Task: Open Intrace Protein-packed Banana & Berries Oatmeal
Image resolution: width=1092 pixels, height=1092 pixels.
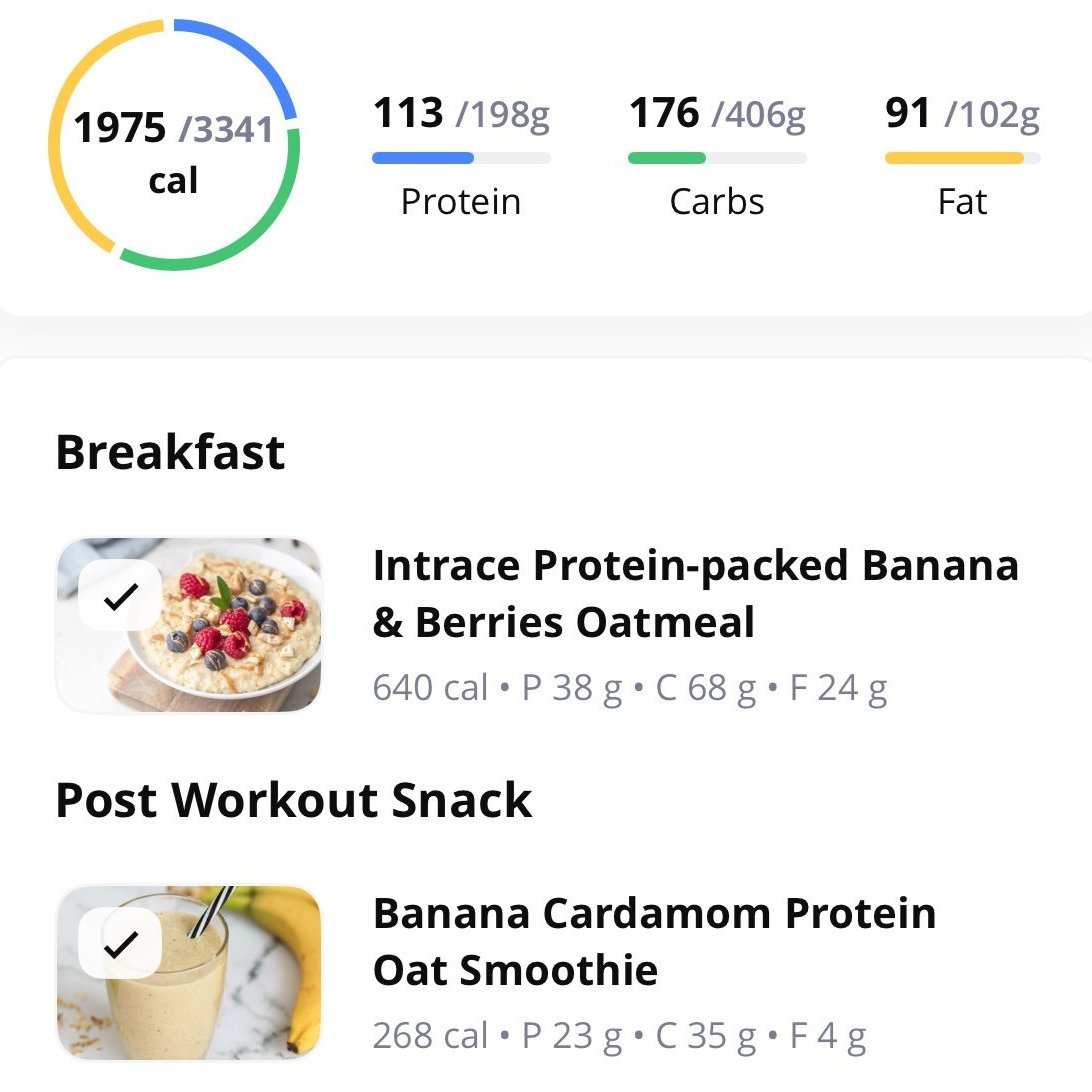Action: (695, 594)
